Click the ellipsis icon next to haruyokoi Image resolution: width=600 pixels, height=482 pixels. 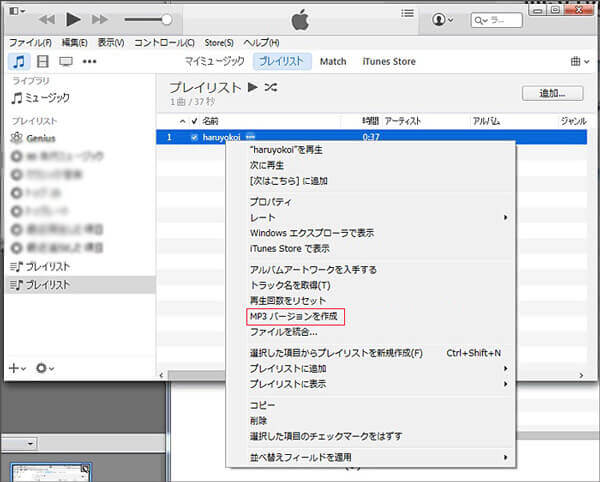(250, 135)
